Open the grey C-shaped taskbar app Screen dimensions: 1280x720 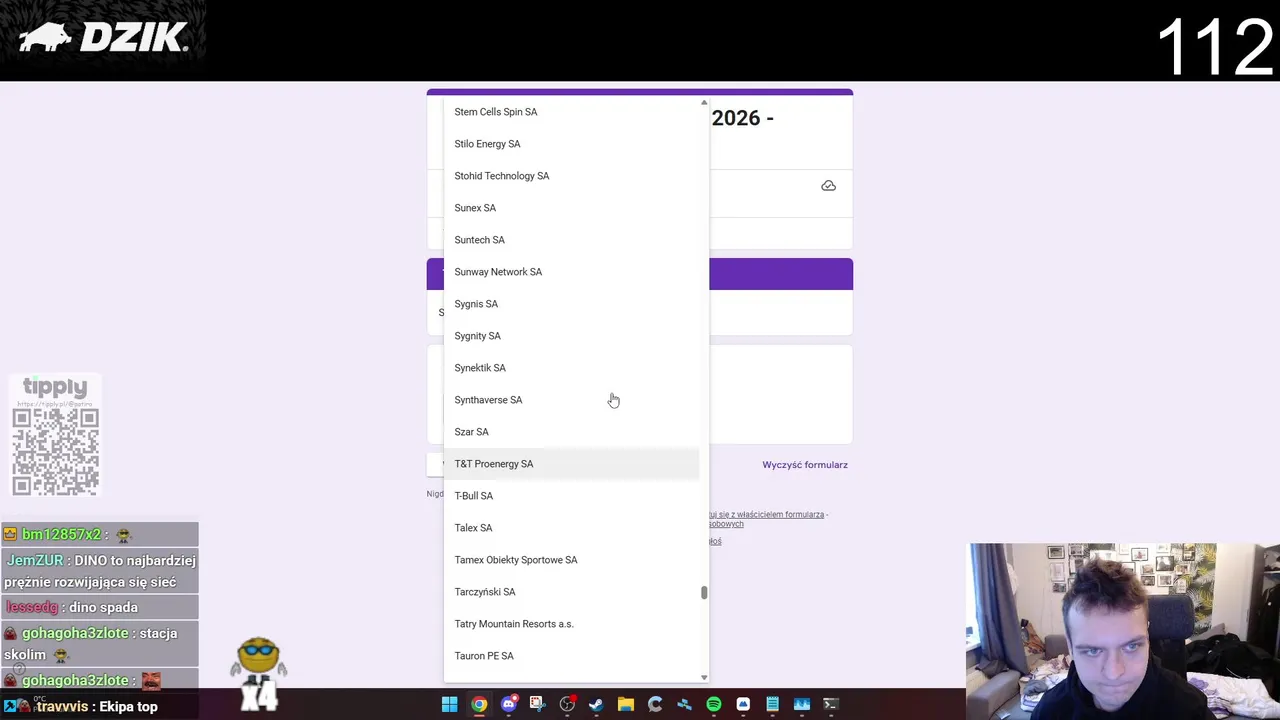[x=655, y=704]
